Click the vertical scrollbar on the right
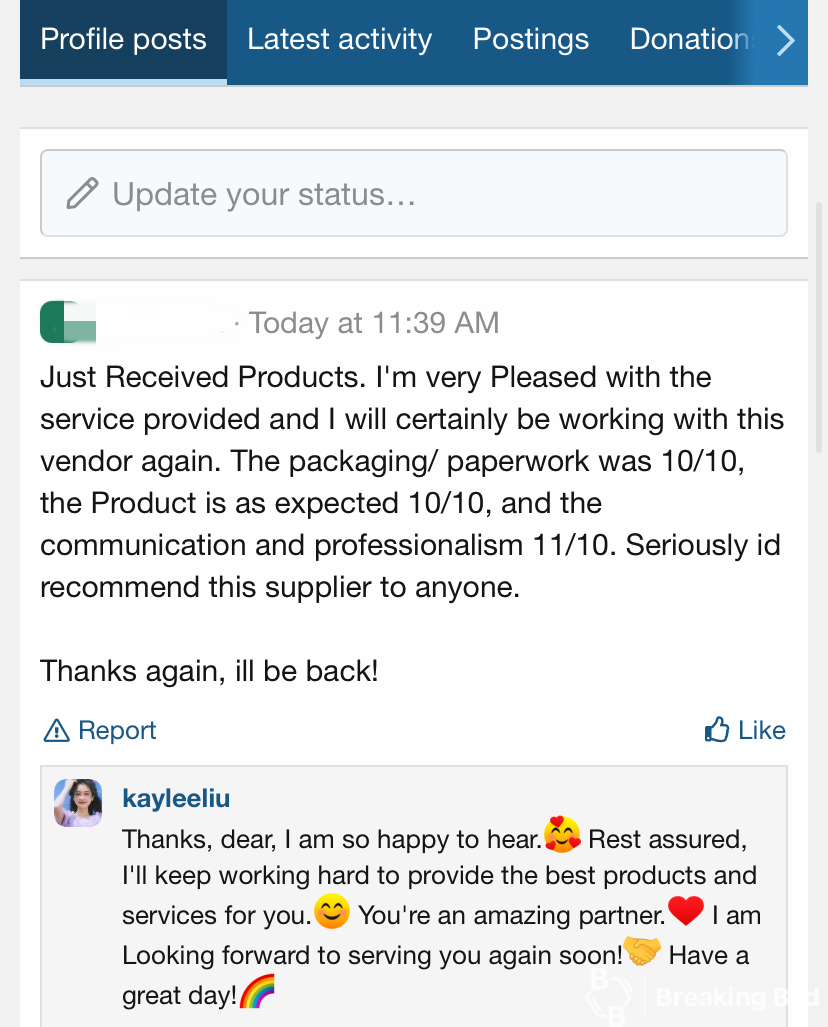The width and height of the screenshot is (828, 1027). click(x=820, y=330)
